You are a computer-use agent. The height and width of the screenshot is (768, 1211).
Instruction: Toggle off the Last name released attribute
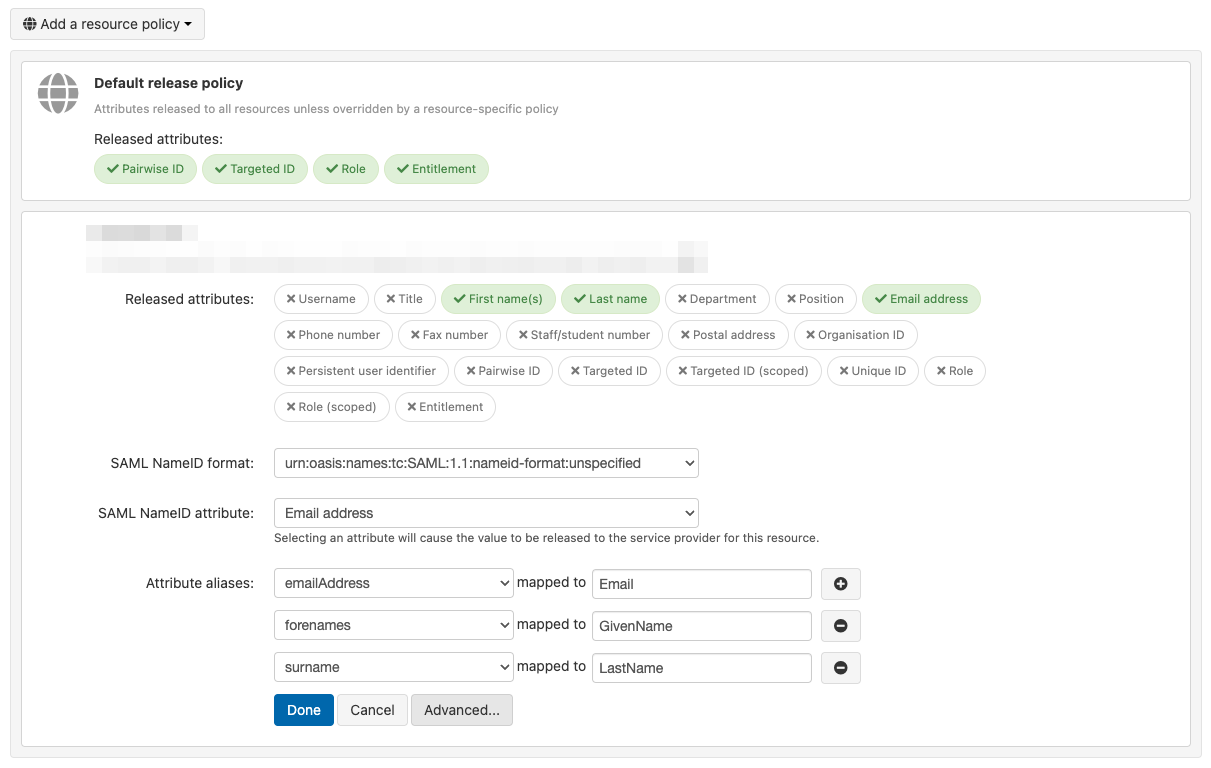[x=610, y=298]
